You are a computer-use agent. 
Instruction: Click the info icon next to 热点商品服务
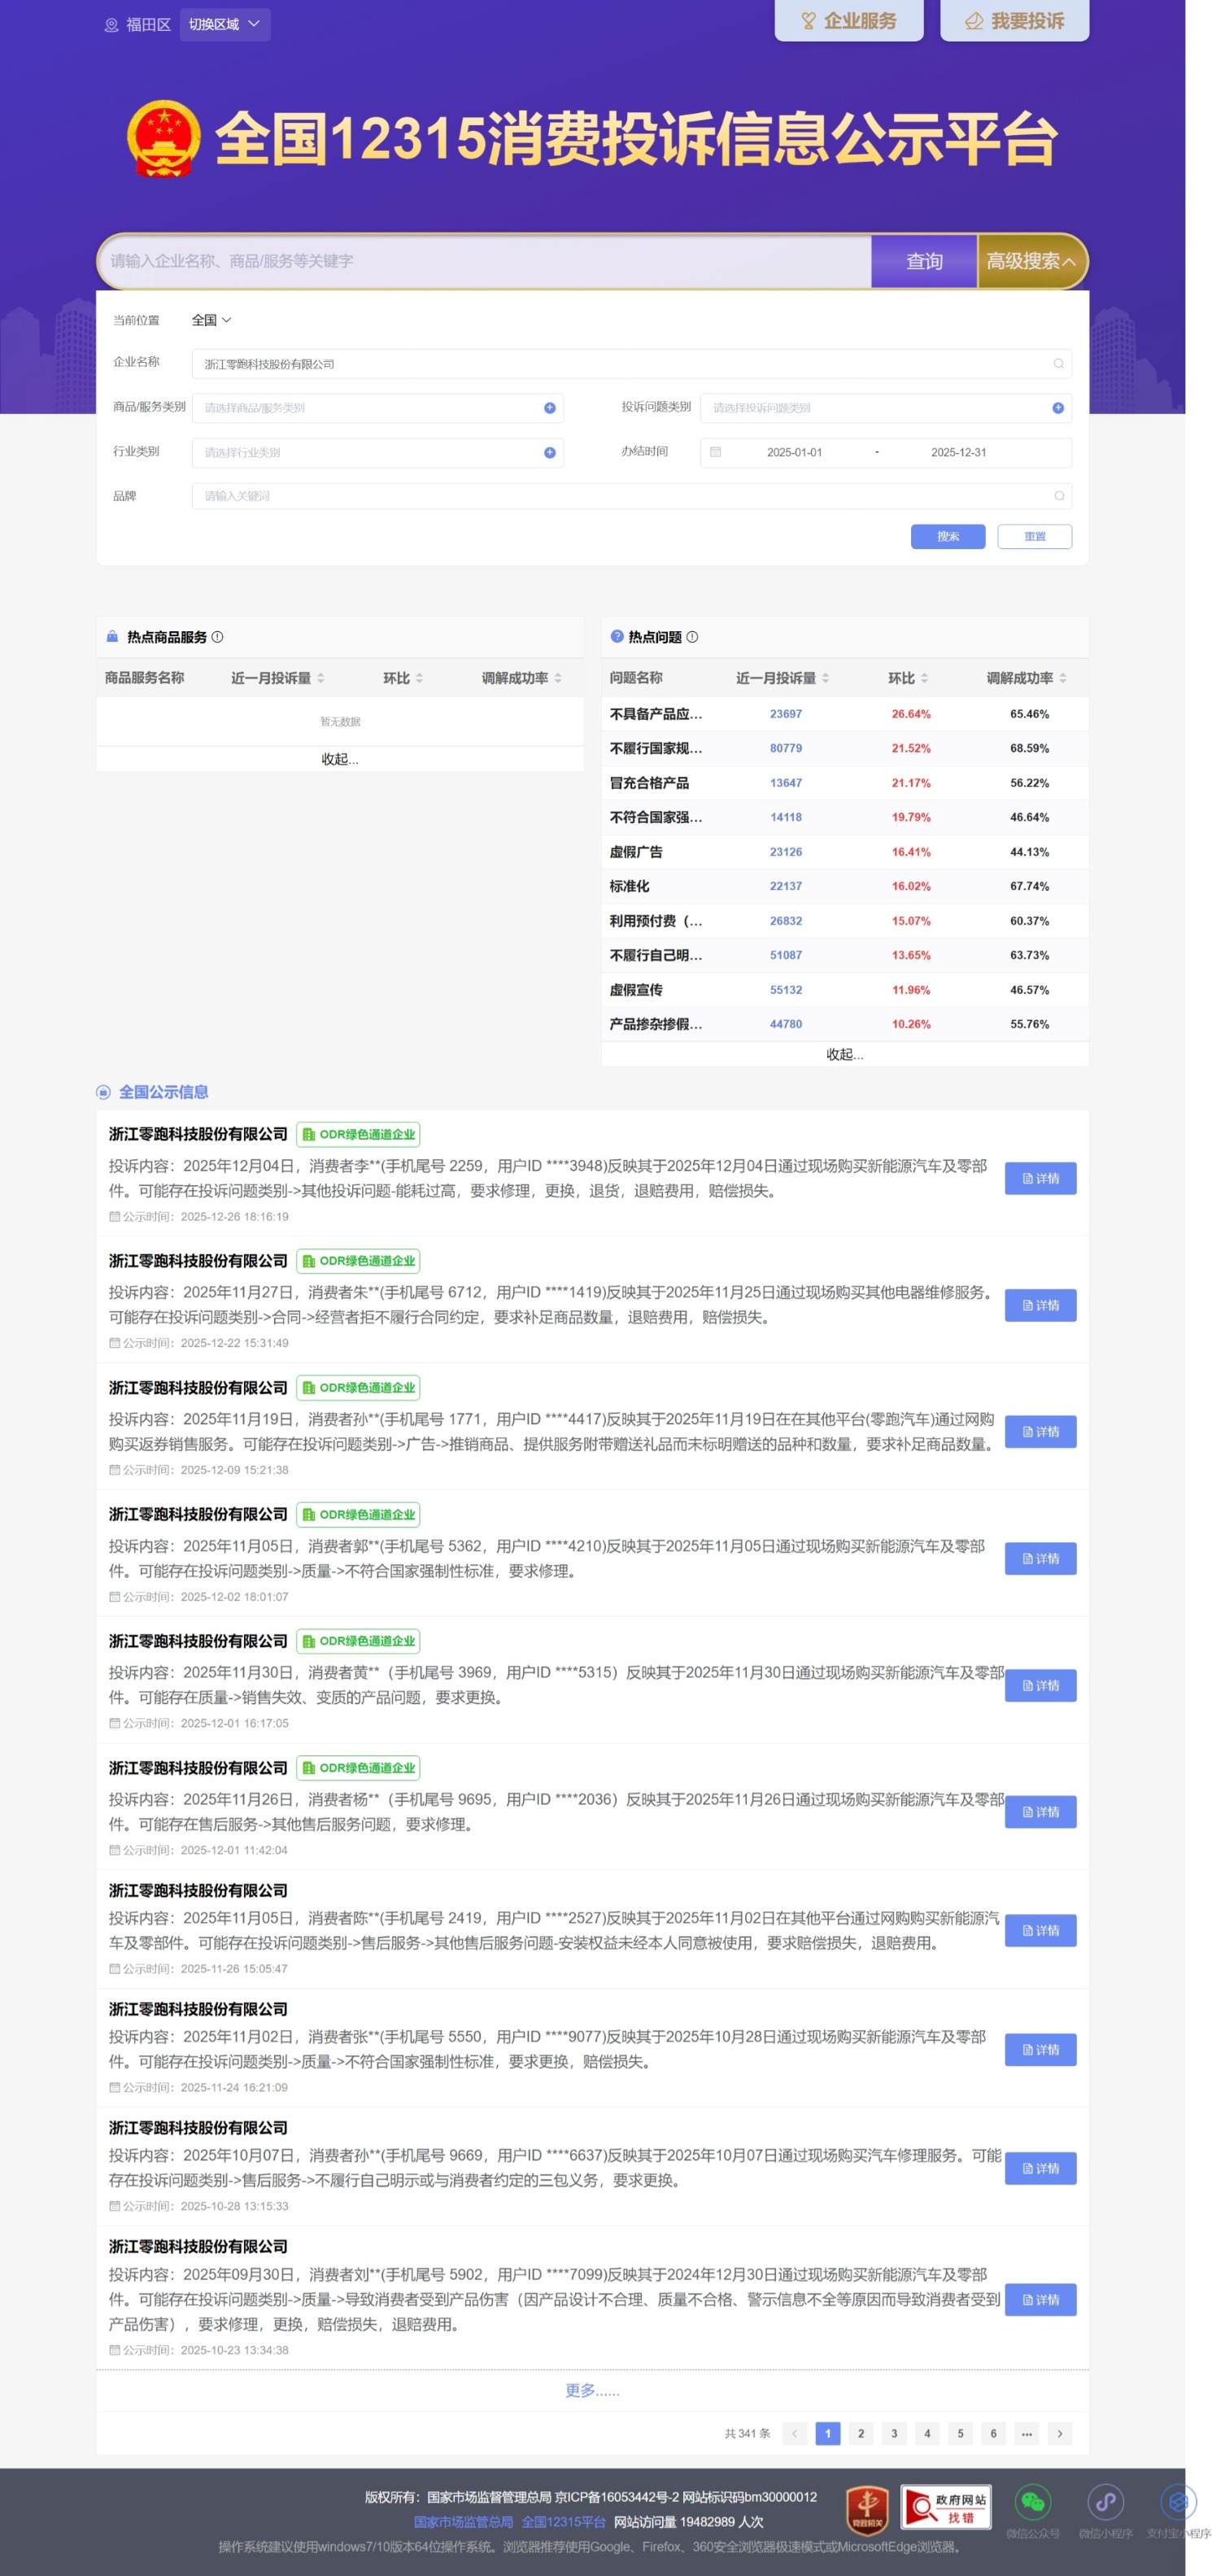click(217, 637)
